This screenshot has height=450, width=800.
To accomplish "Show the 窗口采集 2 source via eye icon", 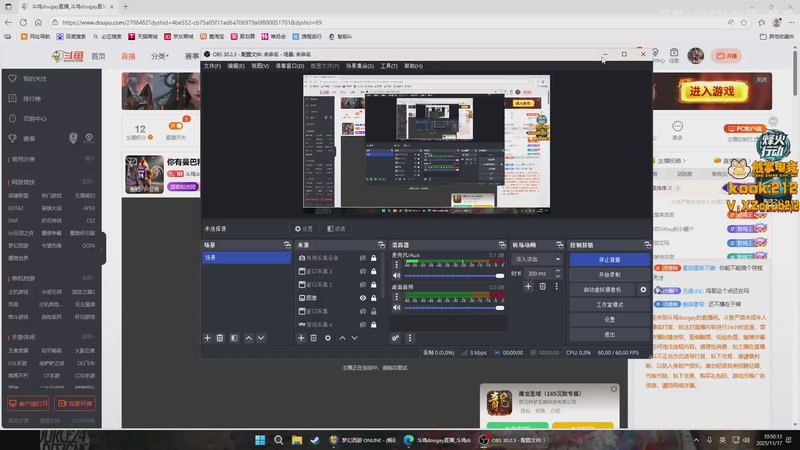I will pos(363,285).
